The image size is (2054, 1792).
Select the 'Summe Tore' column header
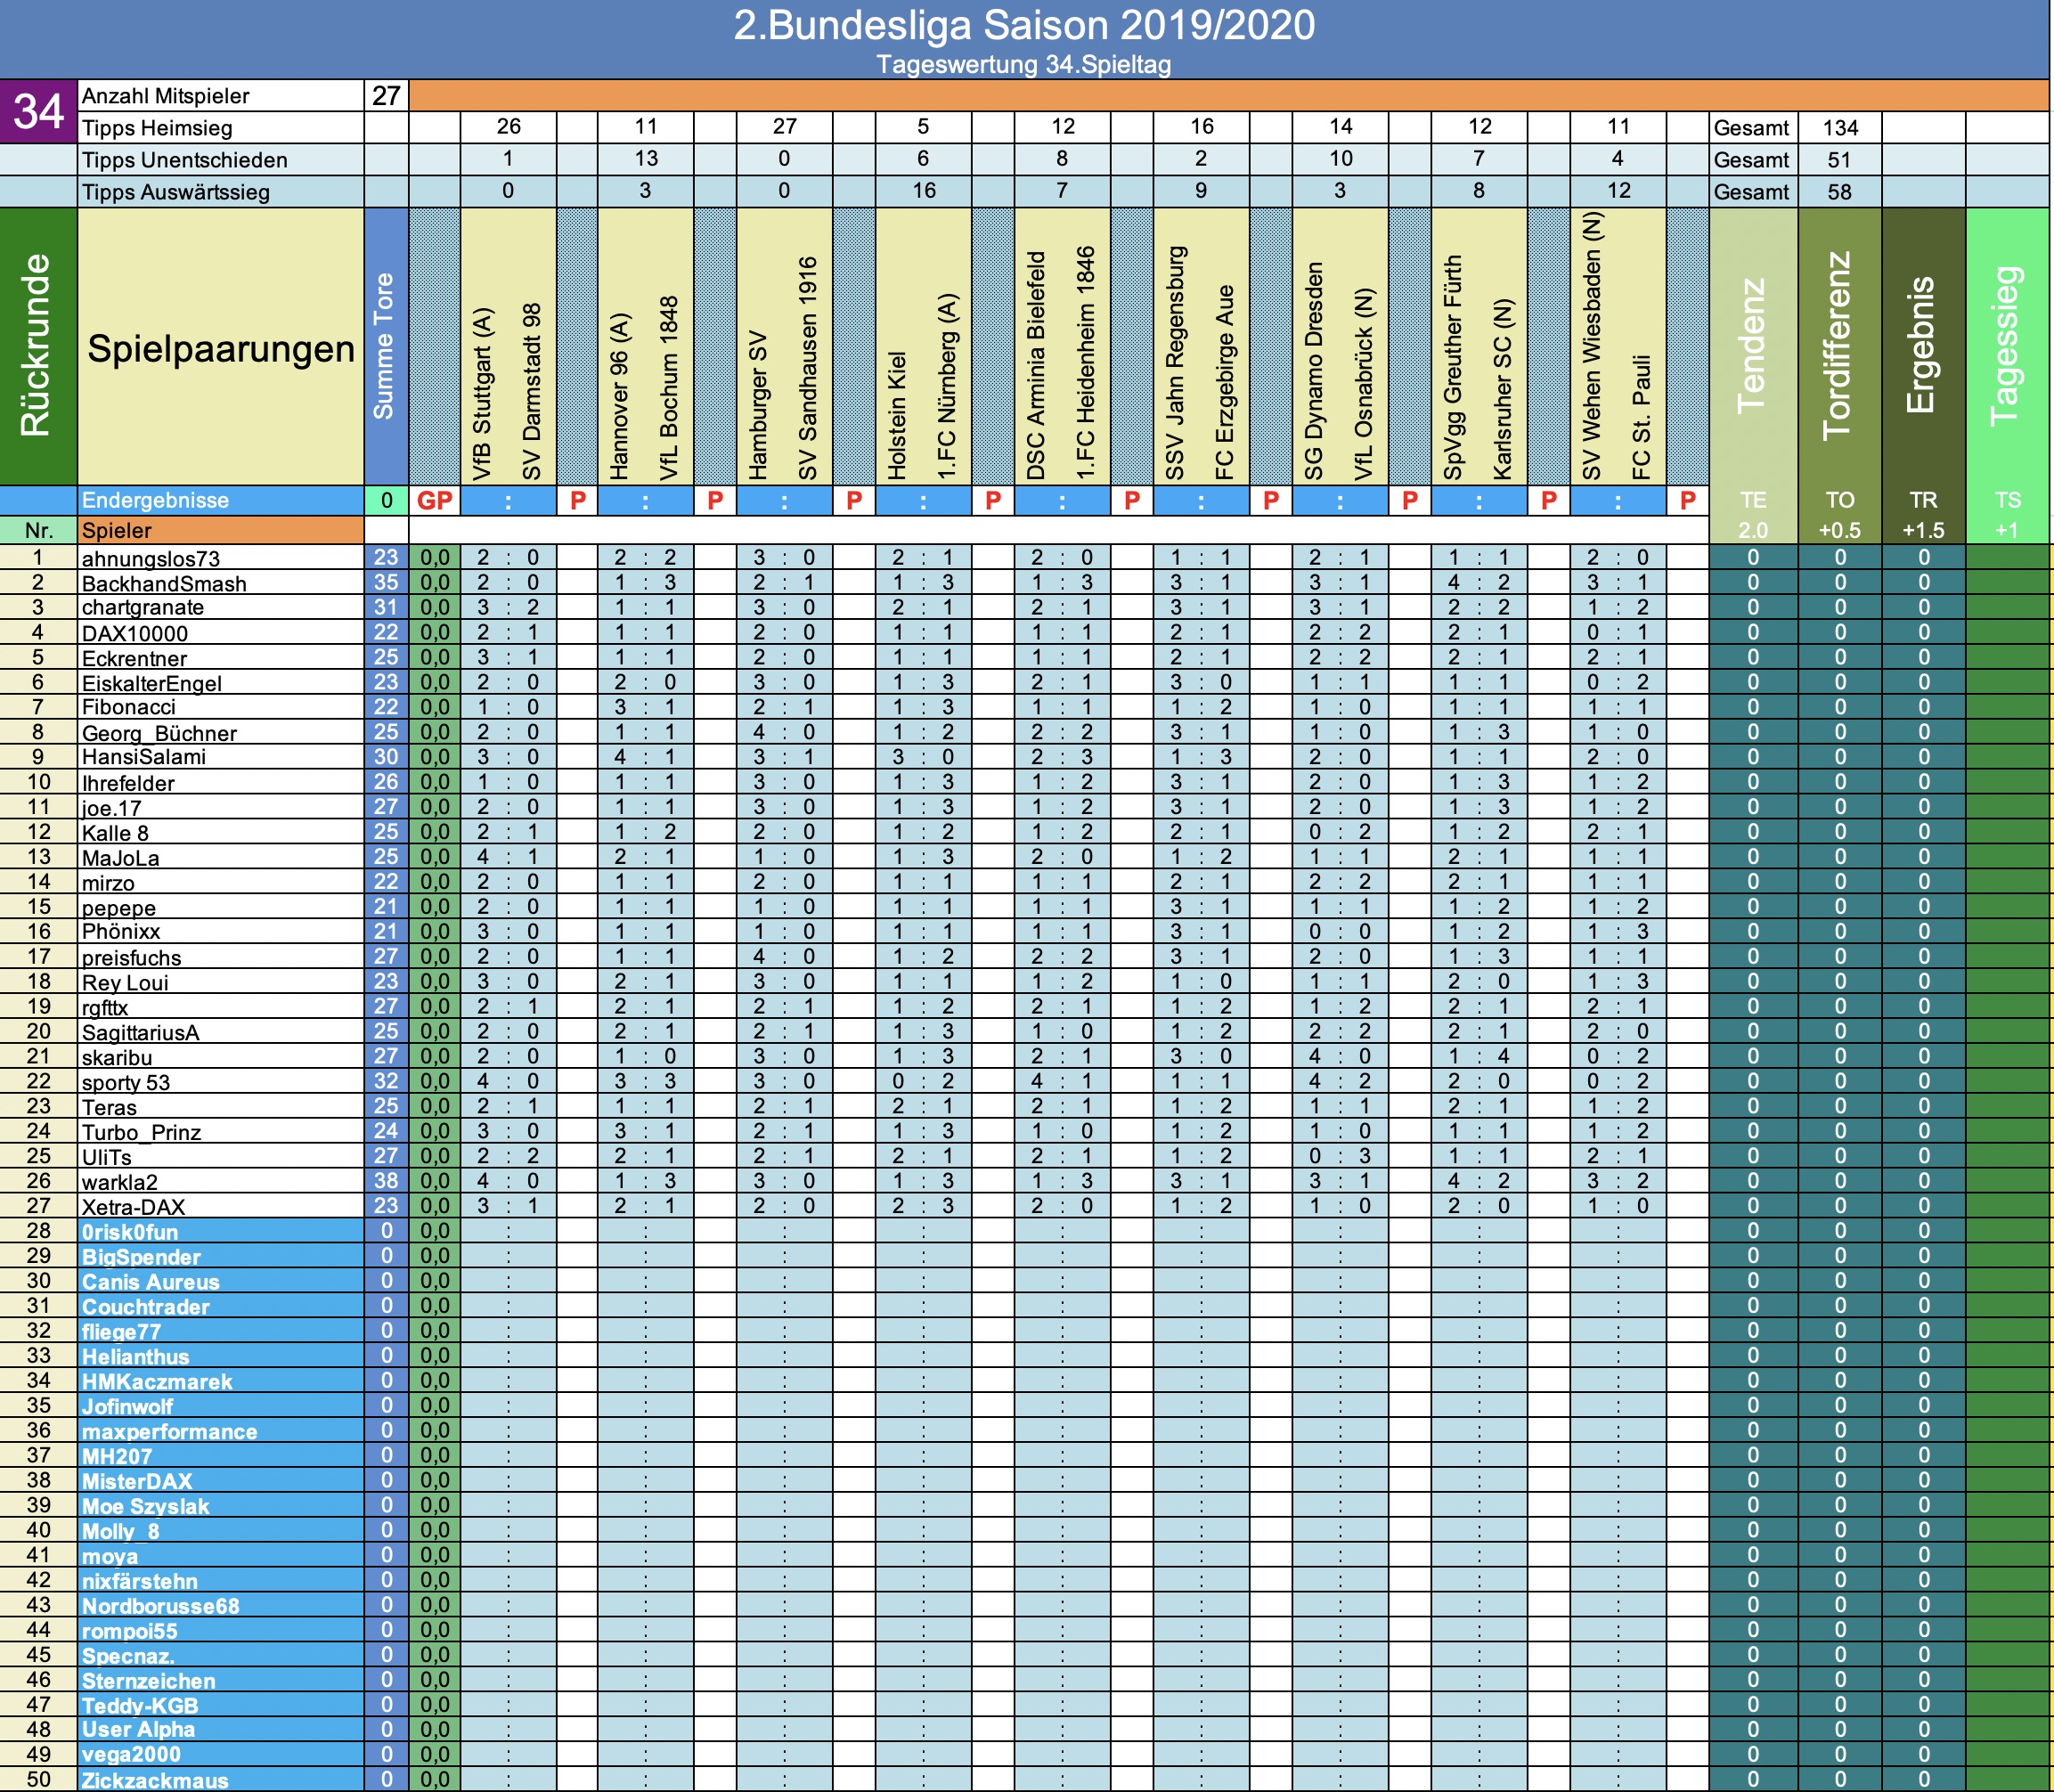click(x=386, y=346)
